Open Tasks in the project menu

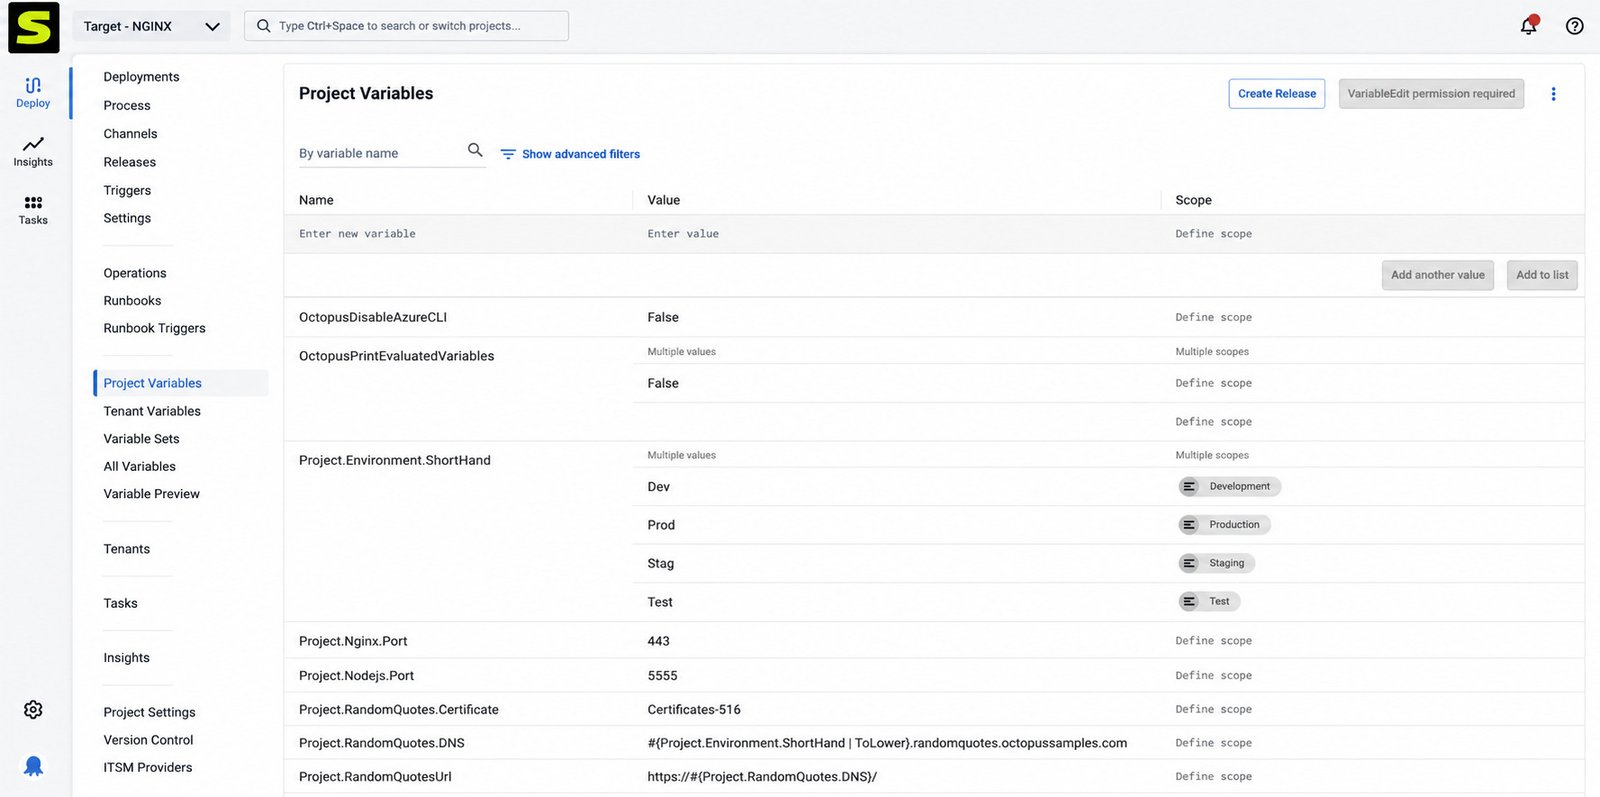tap(120, 603)
